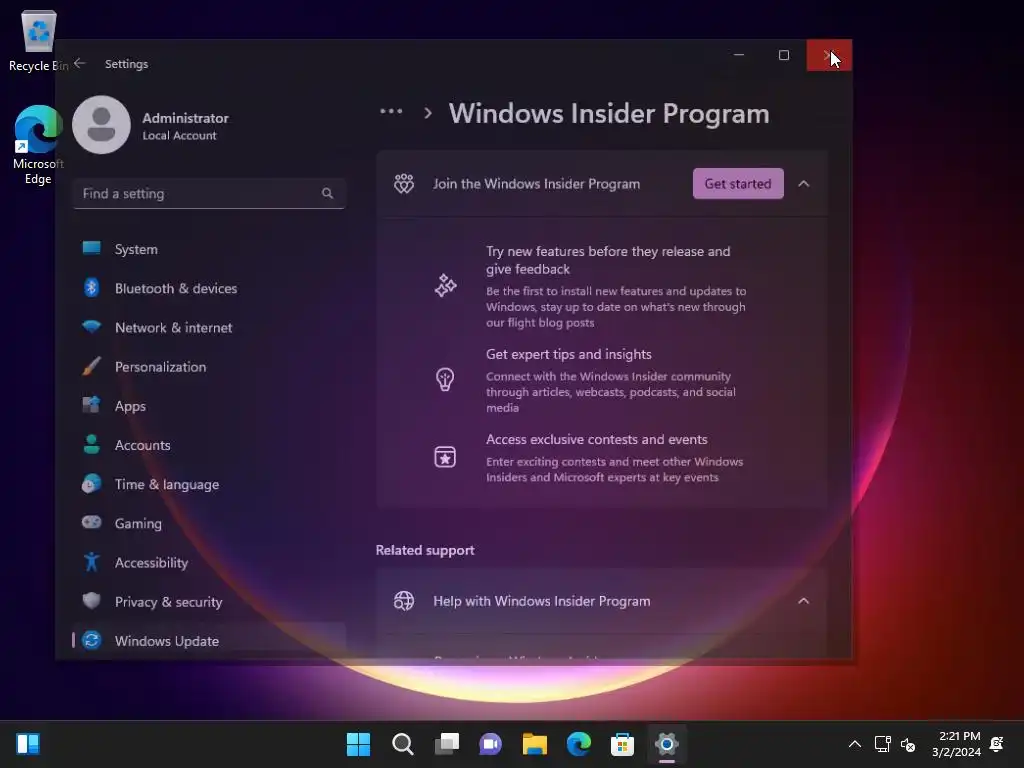The height and width of the screenshot is (768, 1024).
Task: Click the Find a setting search field
Action: [209, 193]
